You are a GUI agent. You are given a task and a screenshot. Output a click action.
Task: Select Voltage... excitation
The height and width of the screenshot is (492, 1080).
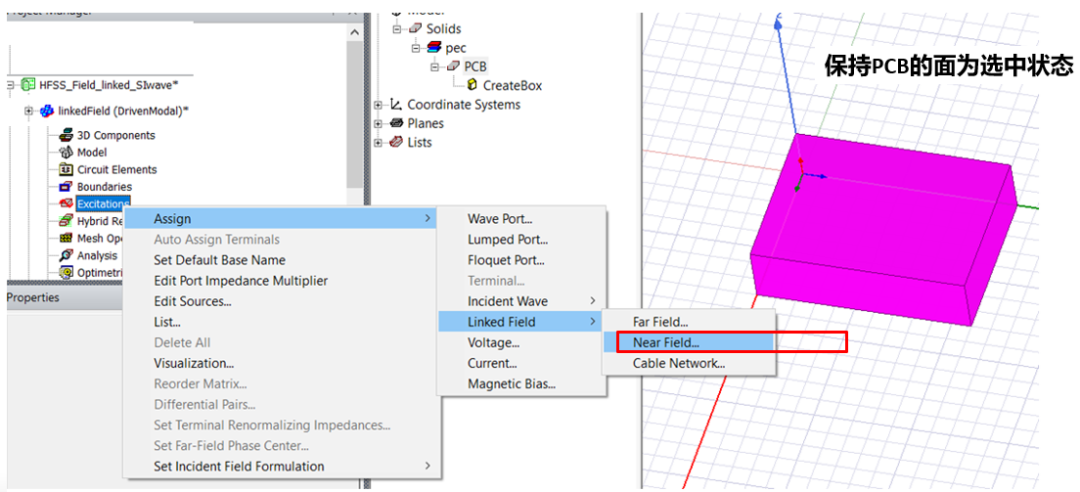(x=521, y=342)
